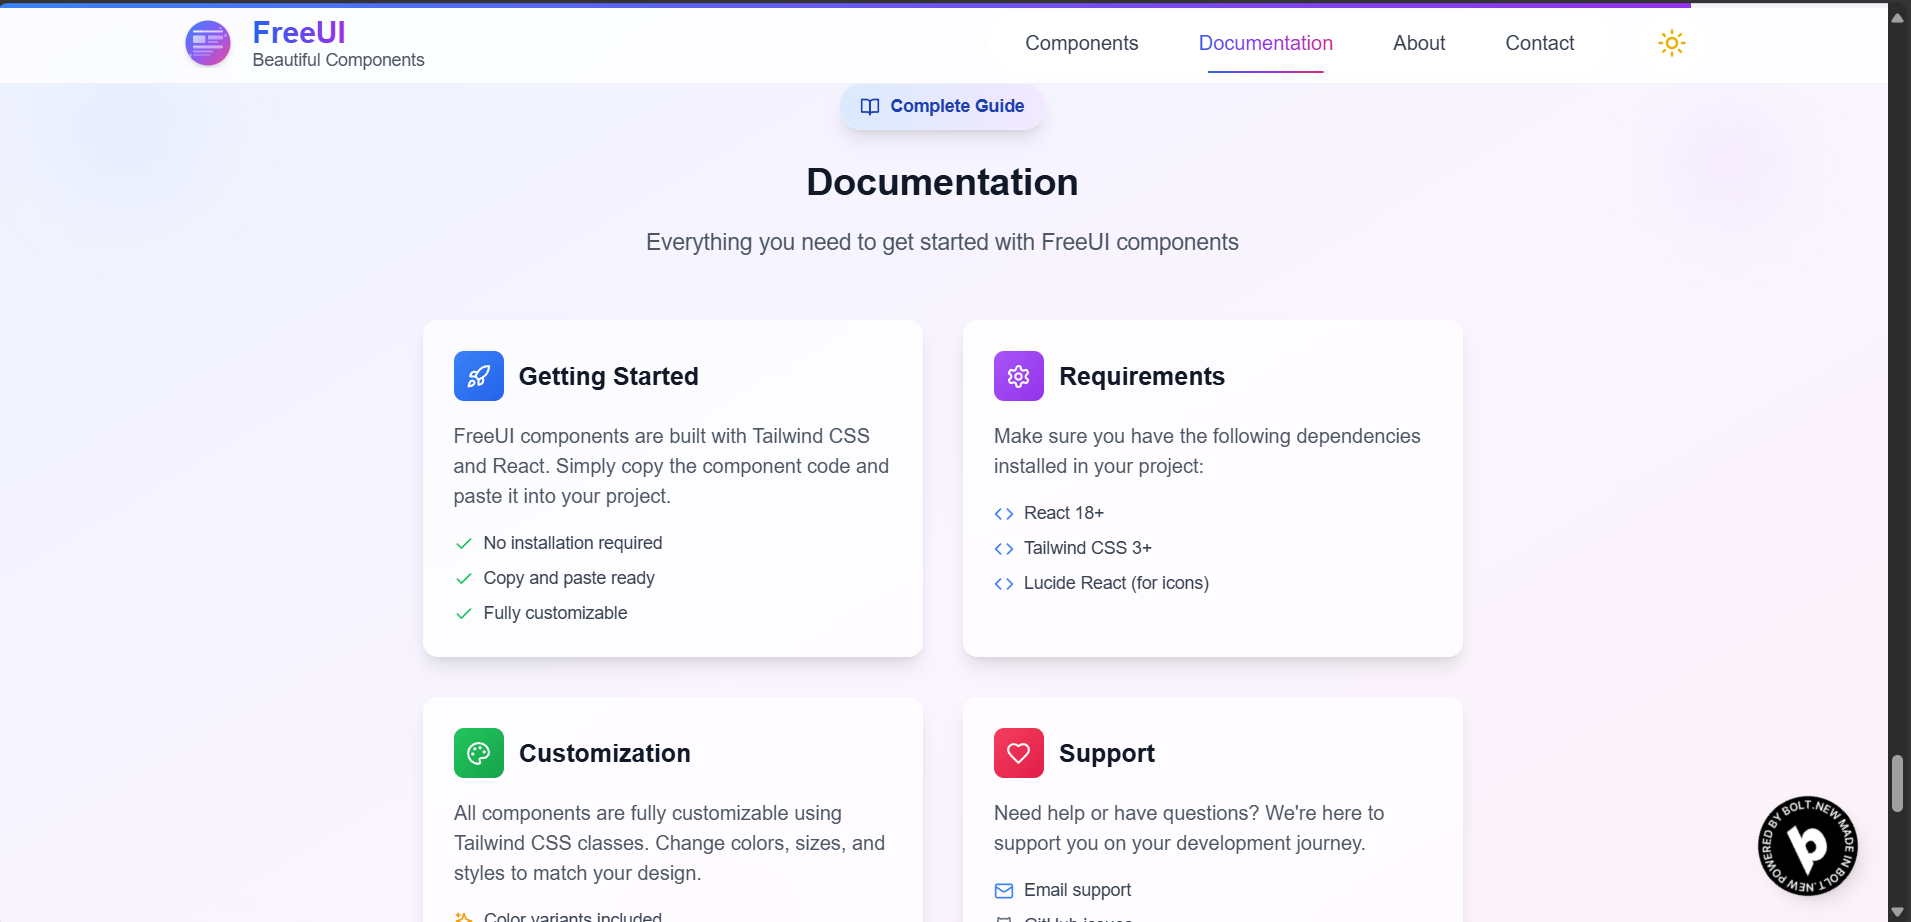Click the book icon in Complete Guide badge

point(870,107)
